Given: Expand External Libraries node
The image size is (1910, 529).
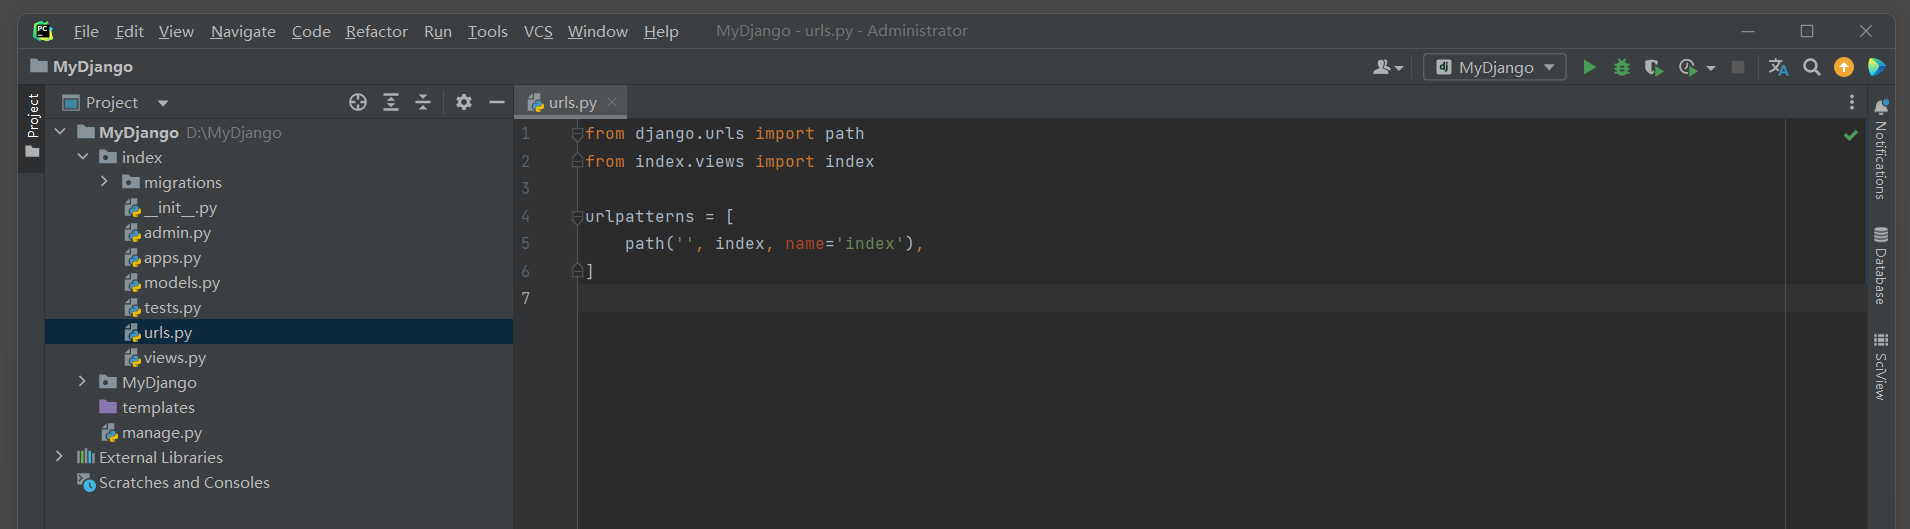Looking at the screenshot, I should coord(60,457).
